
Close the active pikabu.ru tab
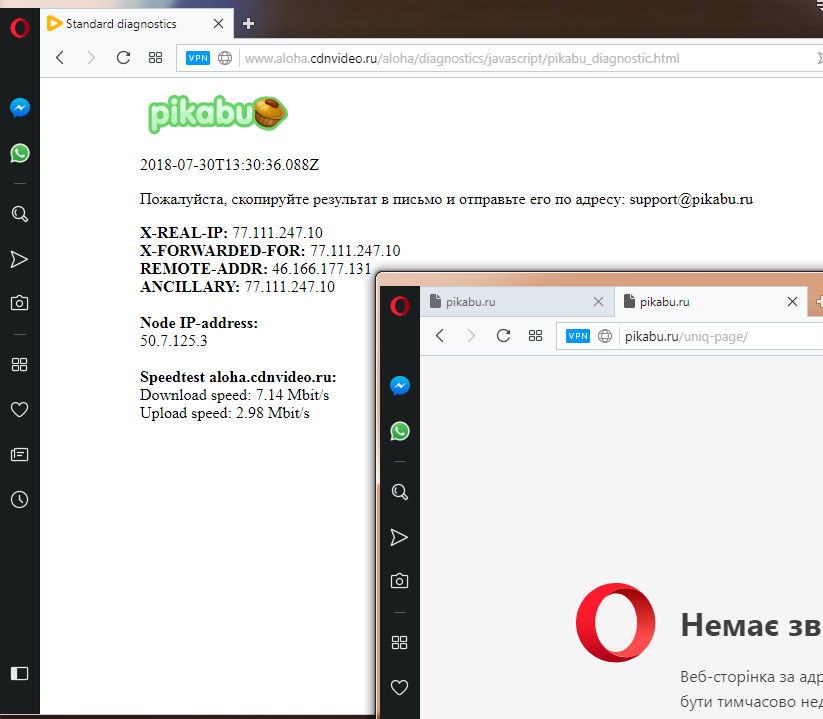(x=792, y=301)
